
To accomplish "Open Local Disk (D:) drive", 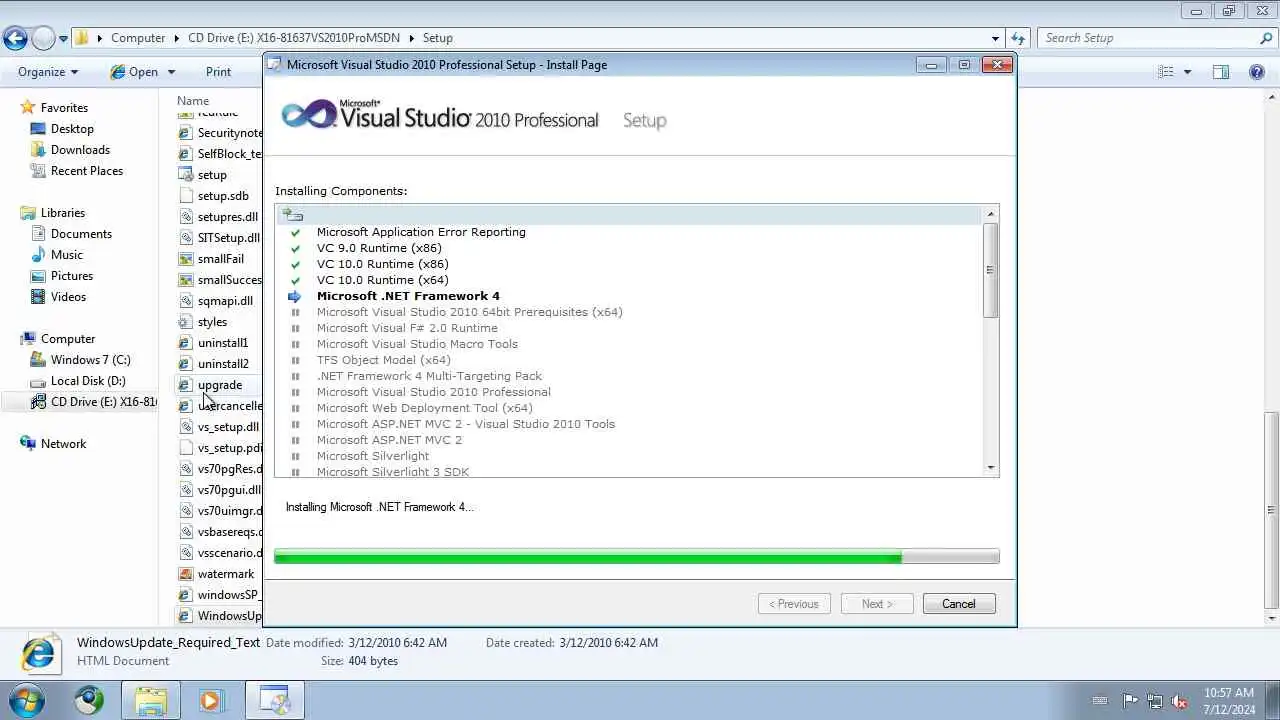I will point(88,380).
